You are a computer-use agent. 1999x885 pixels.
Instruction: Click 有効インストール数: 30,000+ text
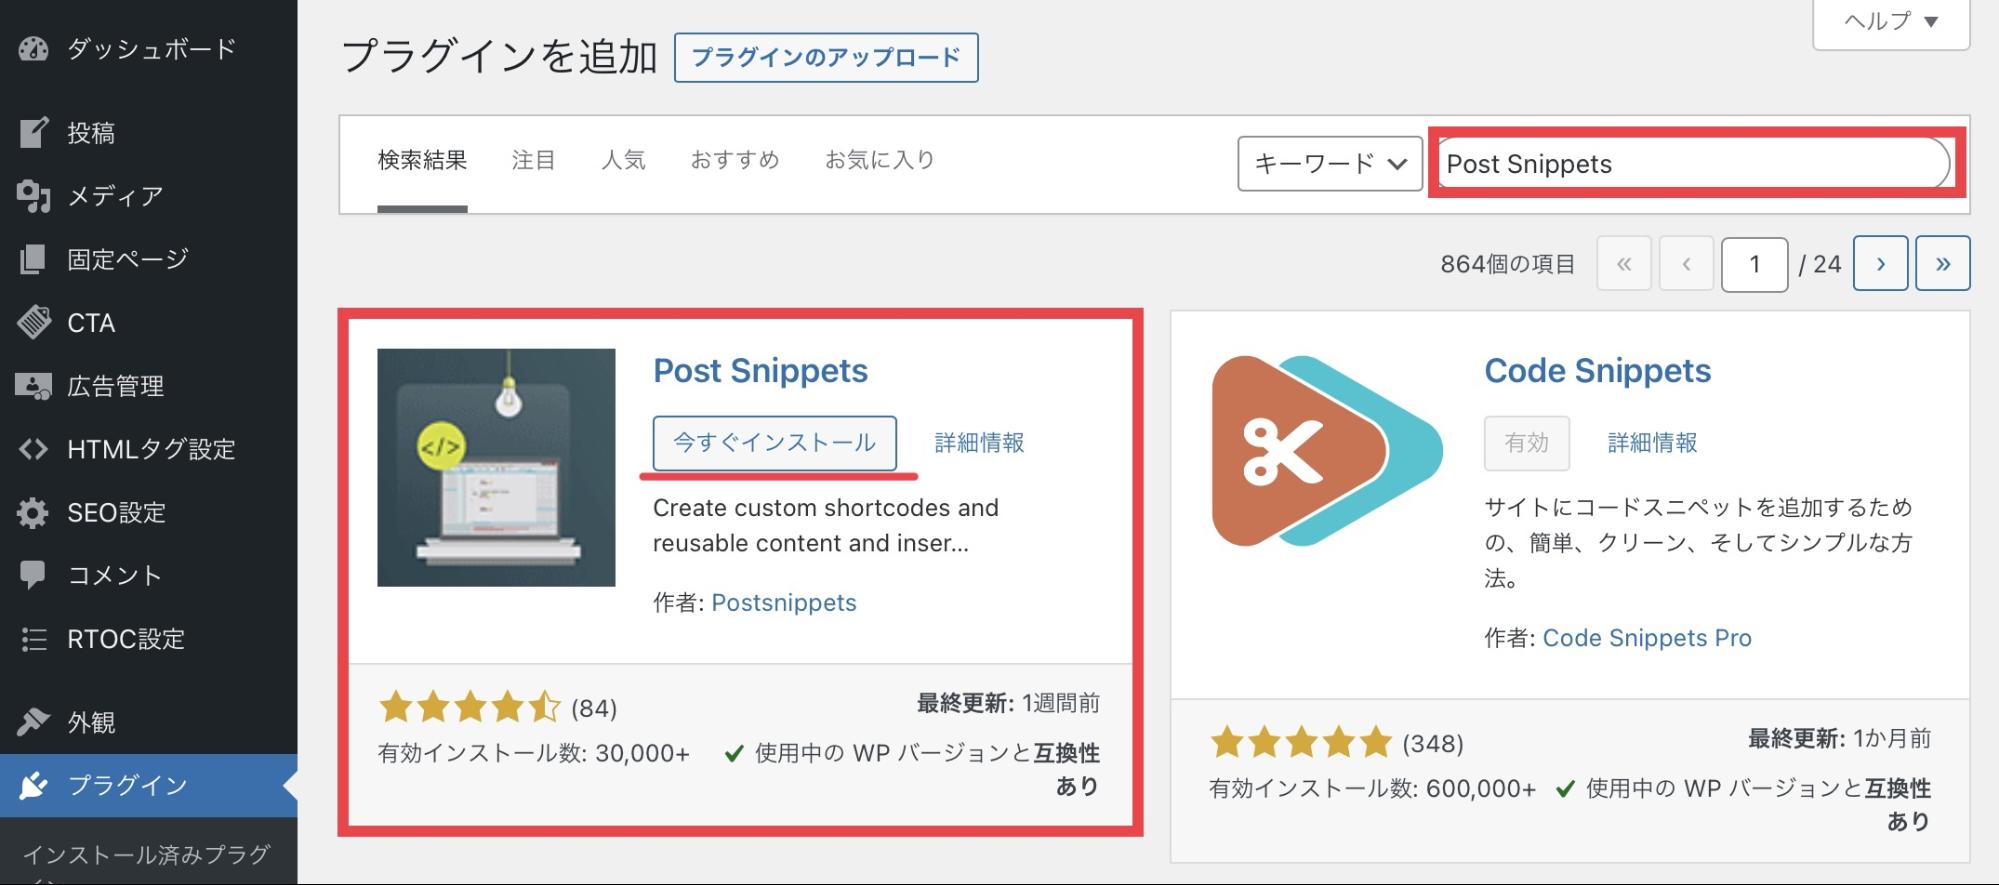tap(533, 753)
